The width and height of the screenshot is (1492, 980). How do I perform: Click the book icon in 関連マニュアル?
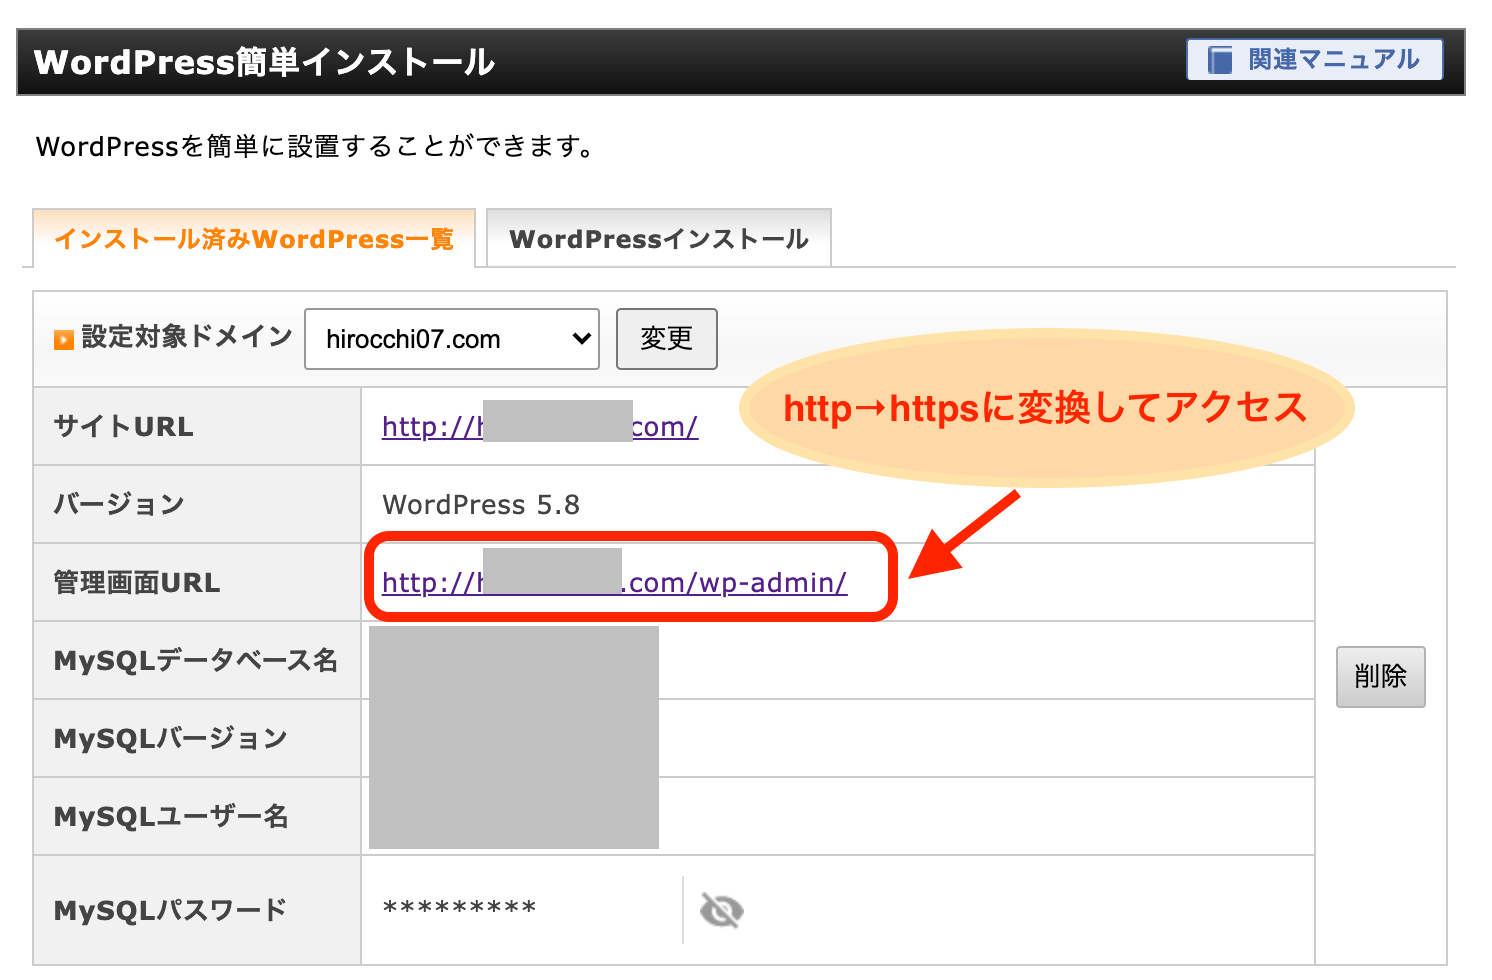pyautogui.click(x=1220, y=60)
